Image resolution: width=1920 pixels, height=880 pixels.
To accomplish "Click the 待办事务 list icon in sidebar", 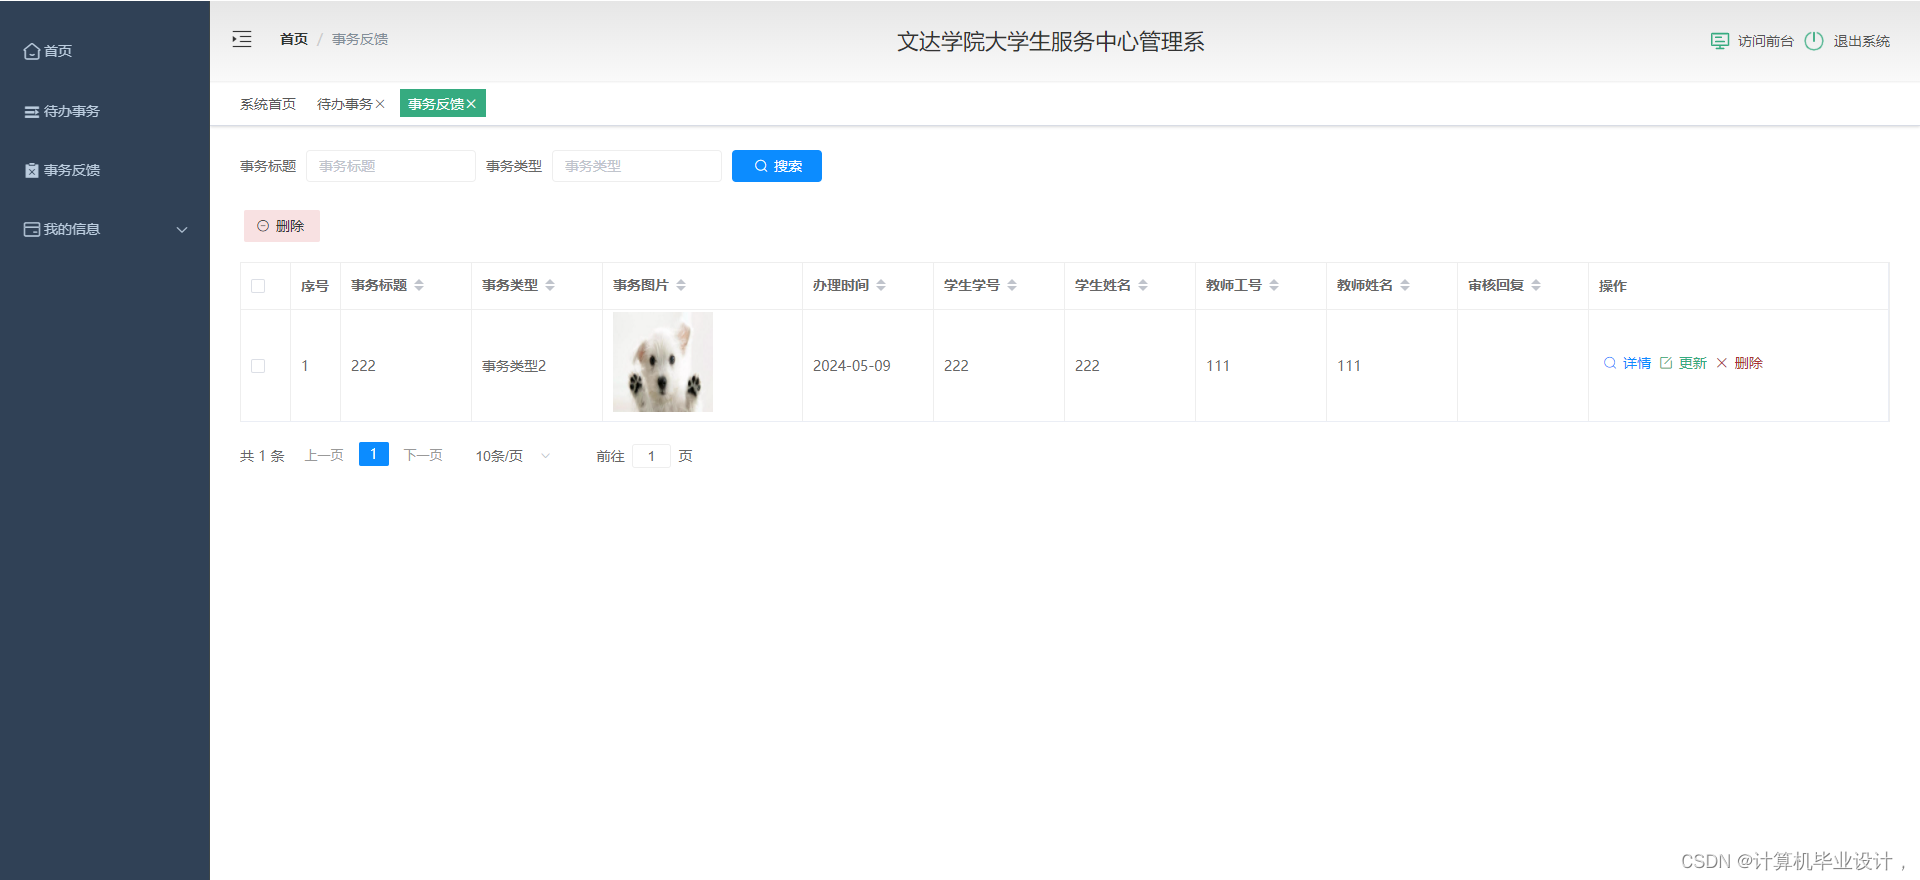I will coord(32,112).
